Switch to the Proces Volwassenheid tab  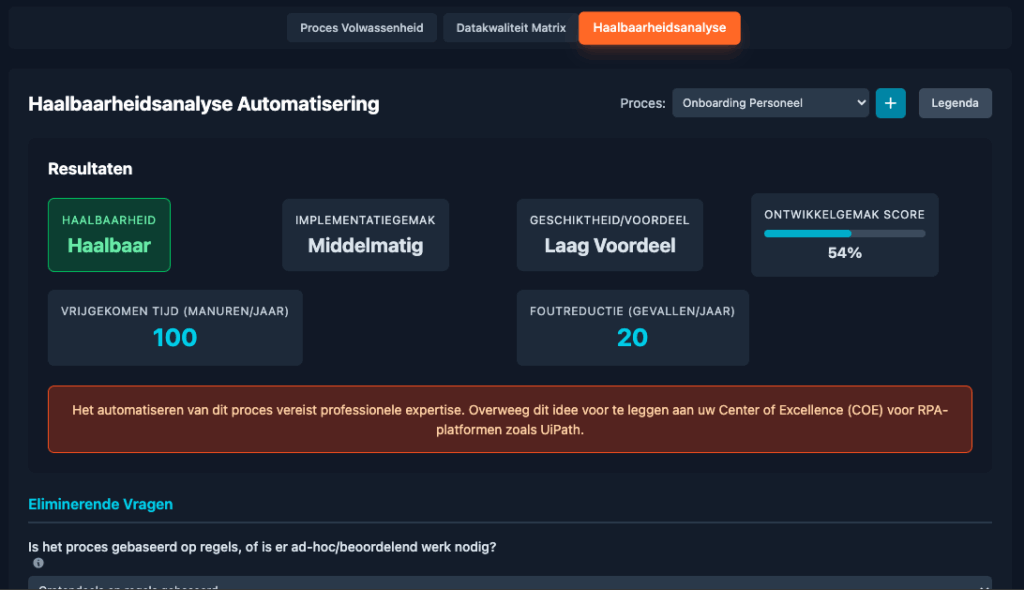coord(361,28)
